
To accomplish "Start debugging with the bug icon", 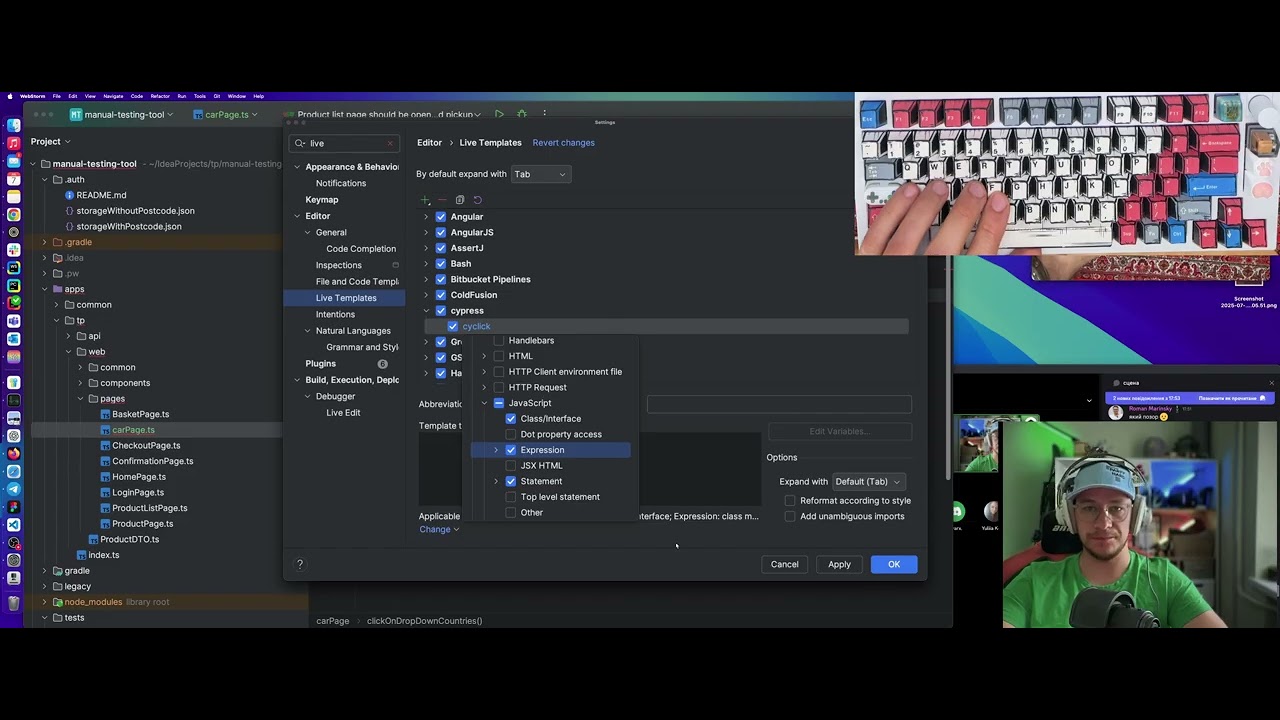I will pyautogui.click(x=520, y=114).
